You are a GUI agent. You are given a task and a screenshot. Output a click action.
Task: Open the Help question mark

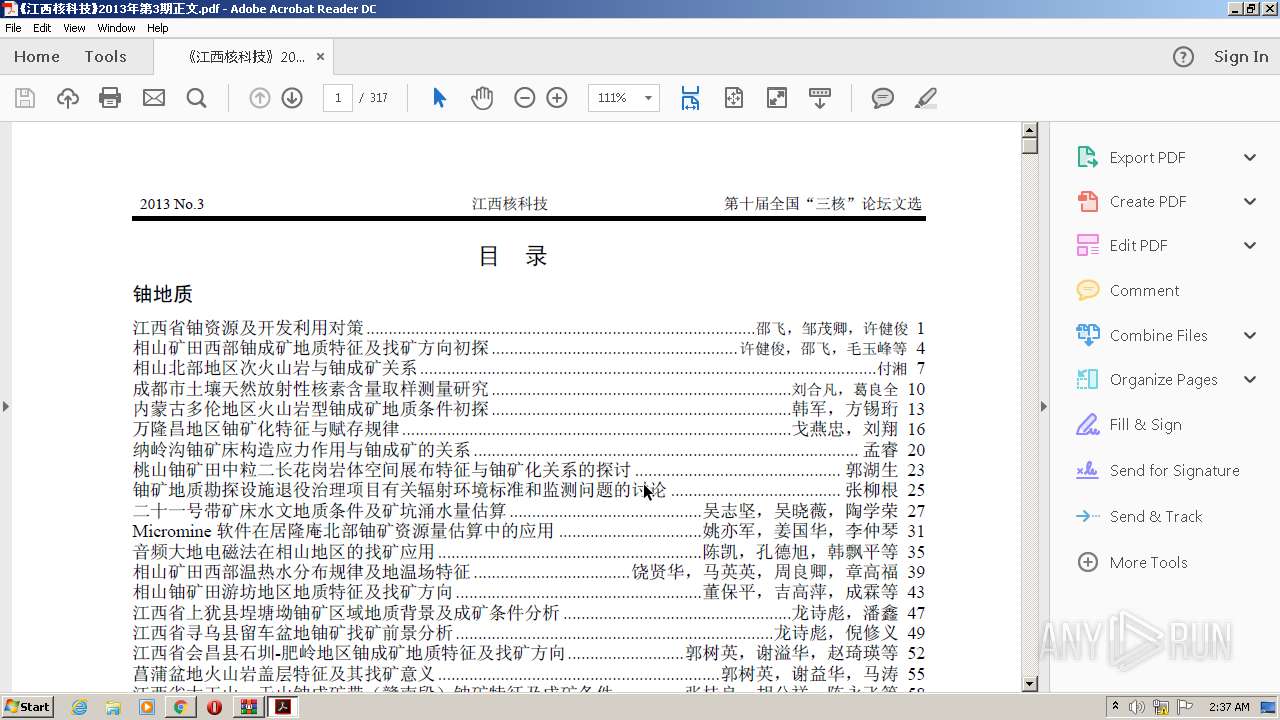tap(1183, 57)
